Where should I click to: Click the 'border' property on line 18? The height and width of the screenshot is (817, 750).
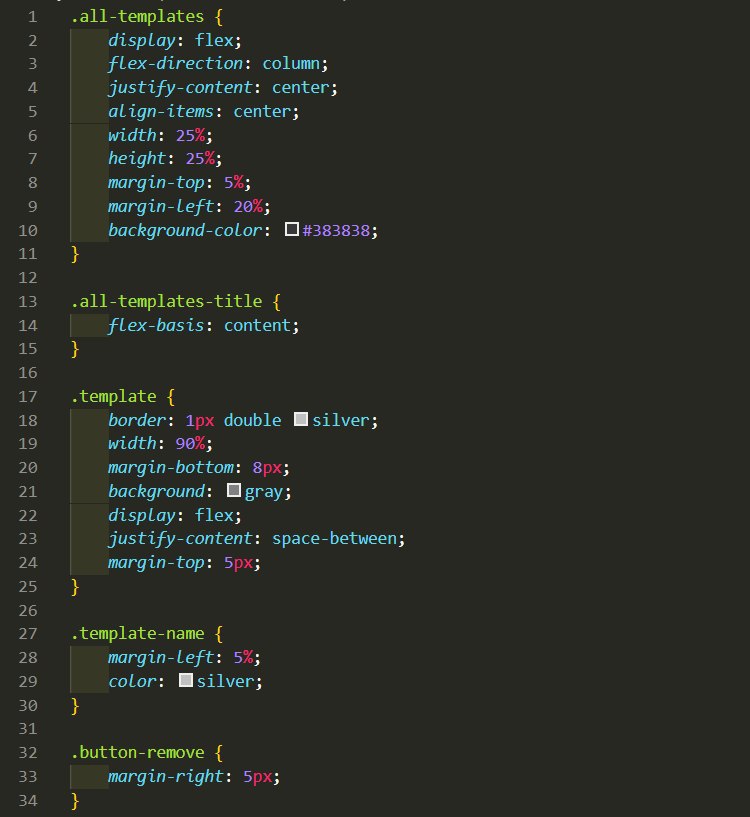(x=137, y=420)
